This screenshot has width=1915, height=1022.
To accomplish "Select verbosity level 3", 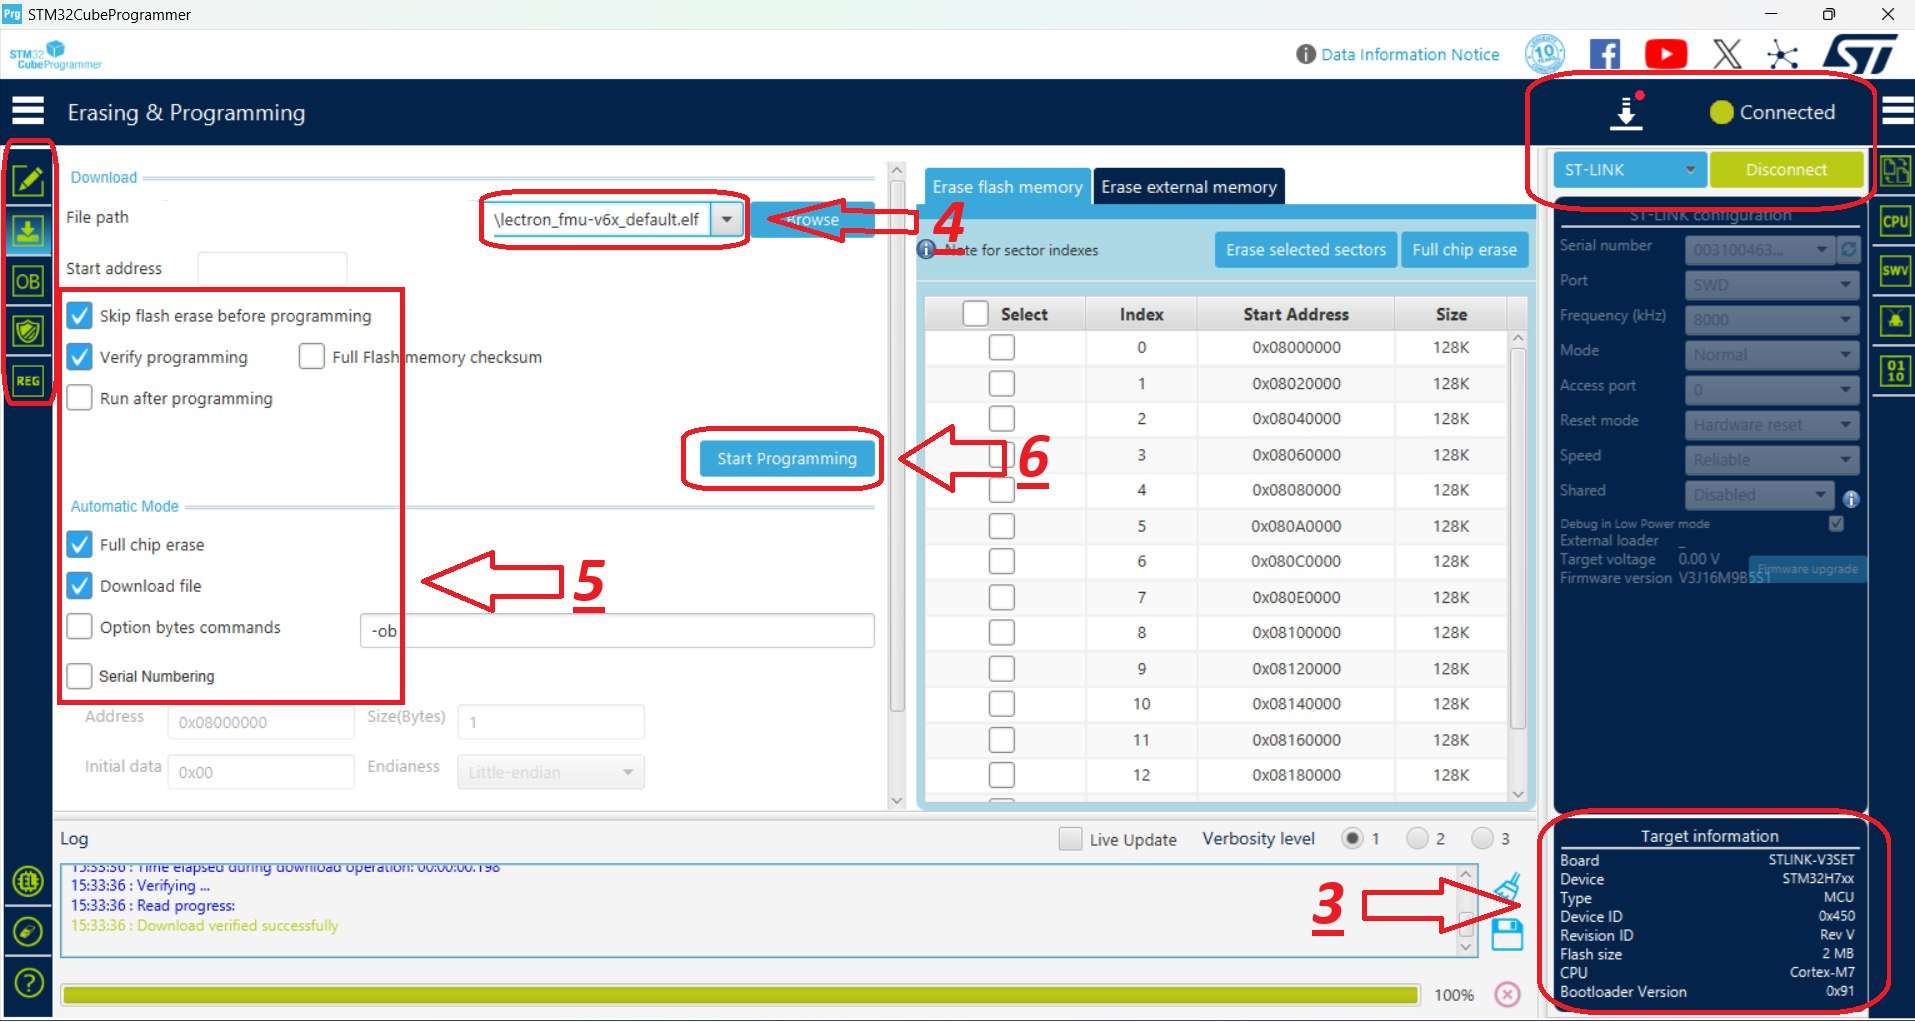I will click(x=1482, y=838).
